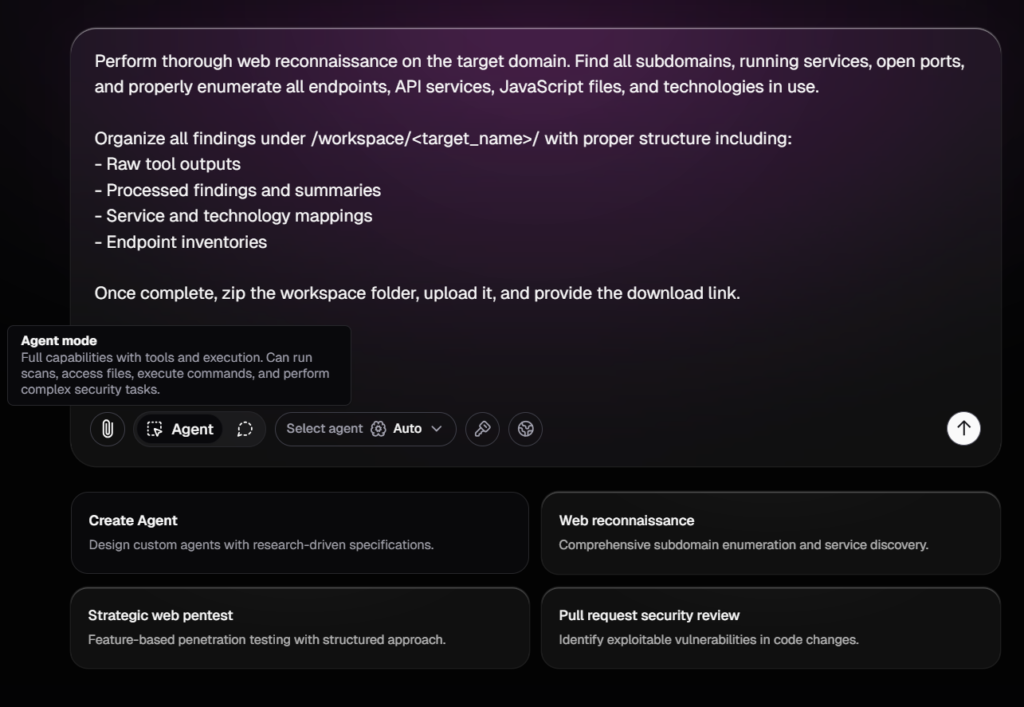This screenshot has width=1024, height=707.
Task: Switch to the dashed chat bubble mode
Action: (x=244, y=429)
